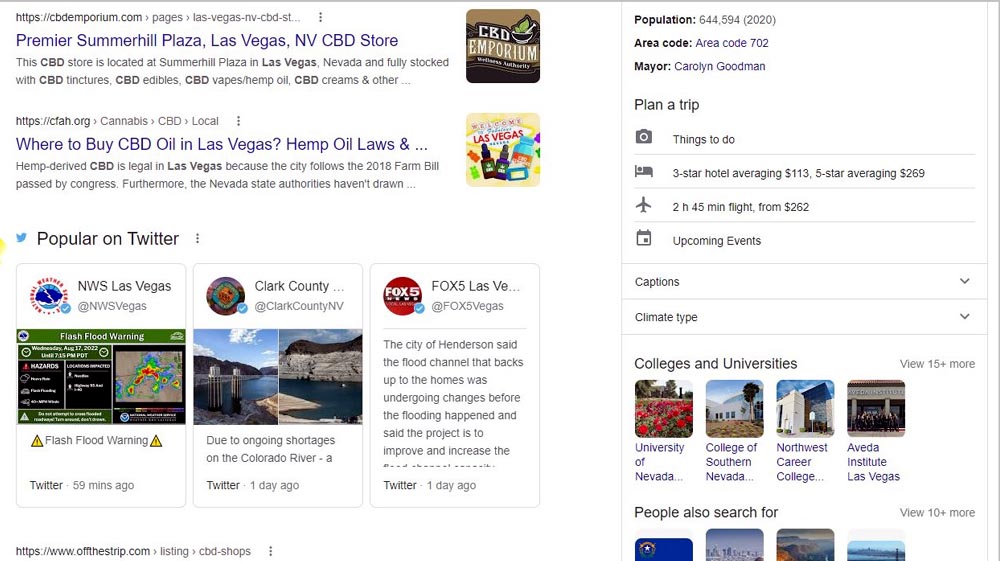Select the College of Southern Nevada thumbnail
The image size is (1000, 561).
(x=734, y=409)
